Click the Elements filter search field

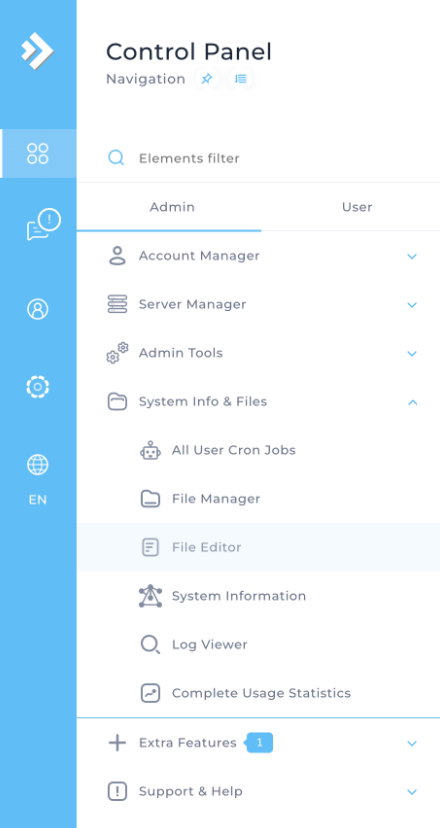259,158
